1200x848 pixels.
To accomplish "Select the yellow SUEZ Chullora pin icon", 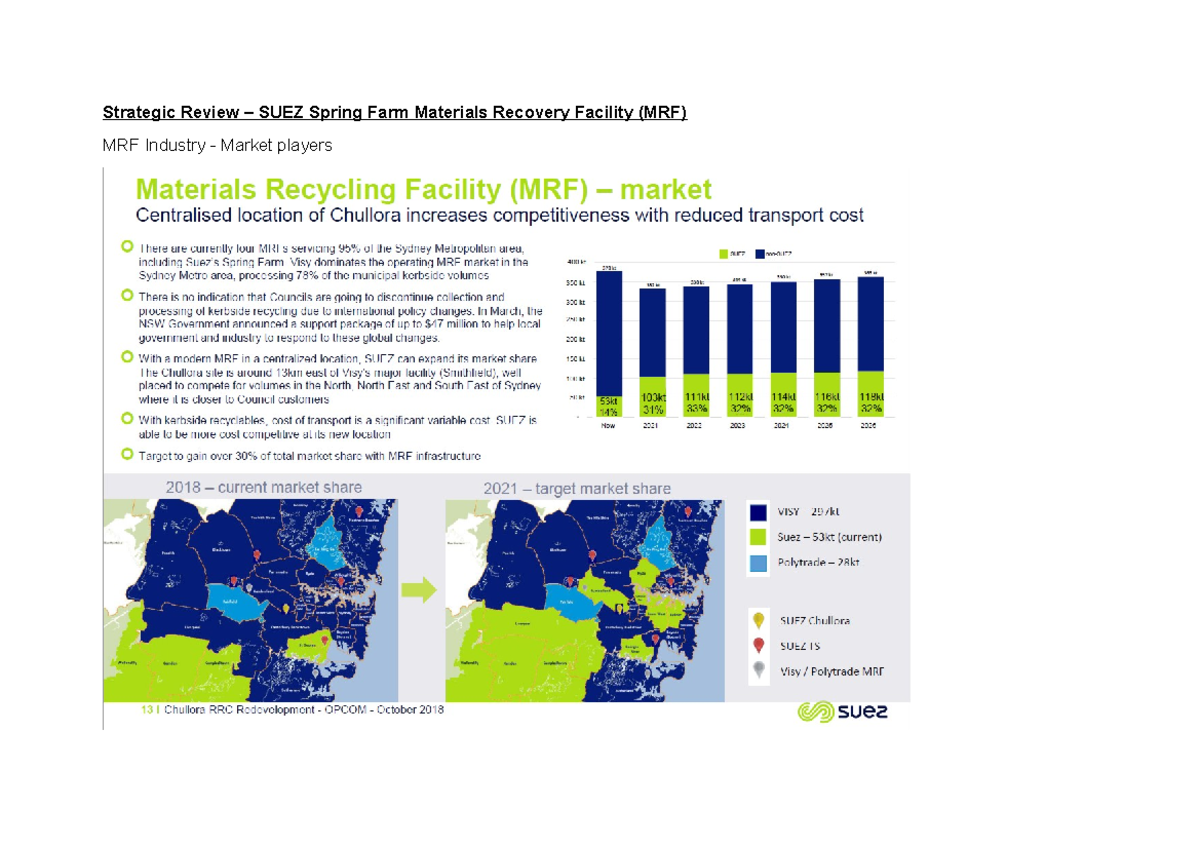I will 758,620.
